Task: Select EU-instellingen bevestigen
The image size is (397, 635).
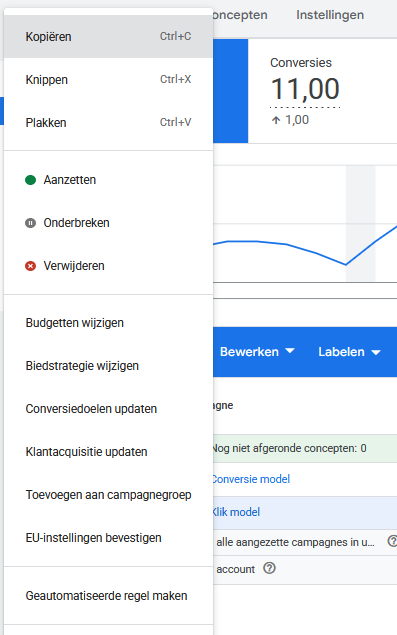Action: [108, 537]
